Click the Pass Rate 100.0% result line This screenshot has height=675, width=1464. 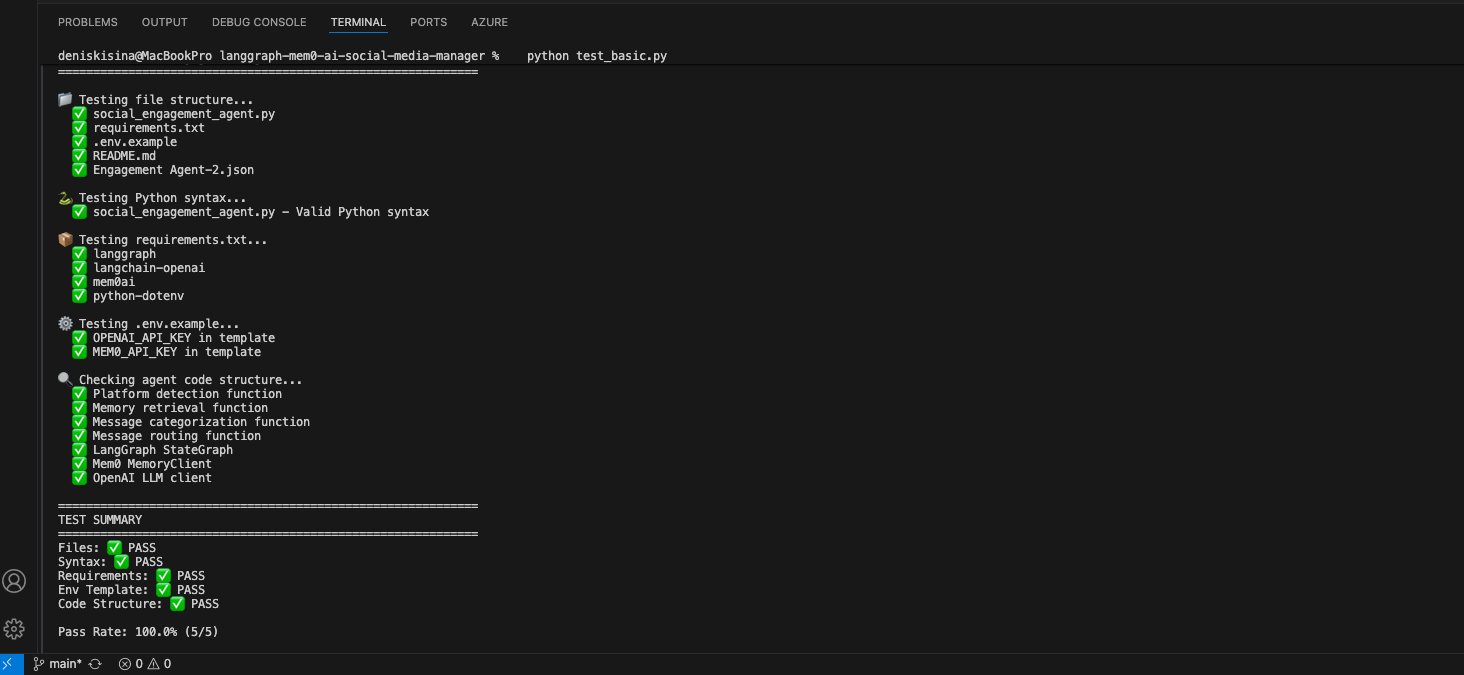pyautogui.click(x=137, y=631)
